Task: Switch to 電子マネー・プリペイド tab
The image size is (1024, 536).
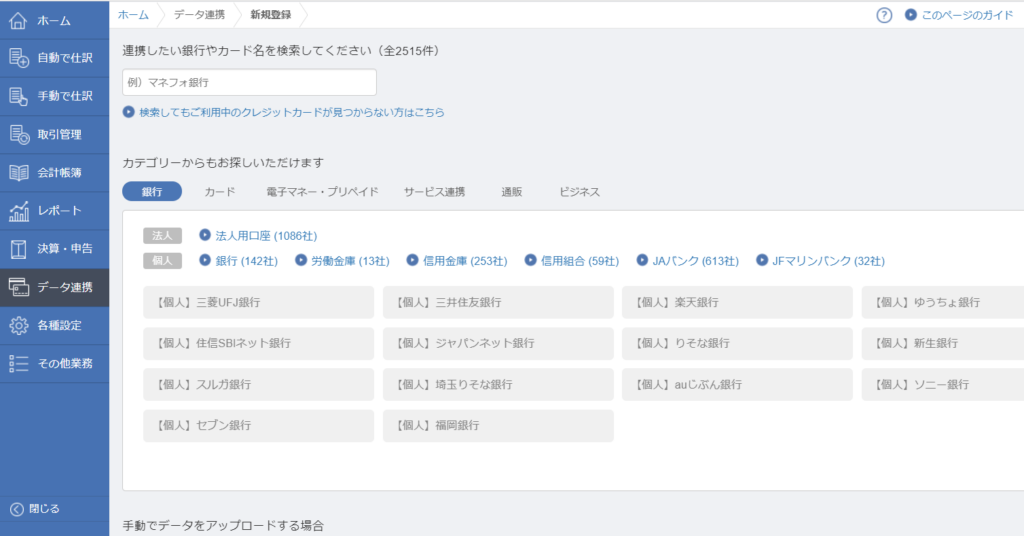Action: point(322,192)
